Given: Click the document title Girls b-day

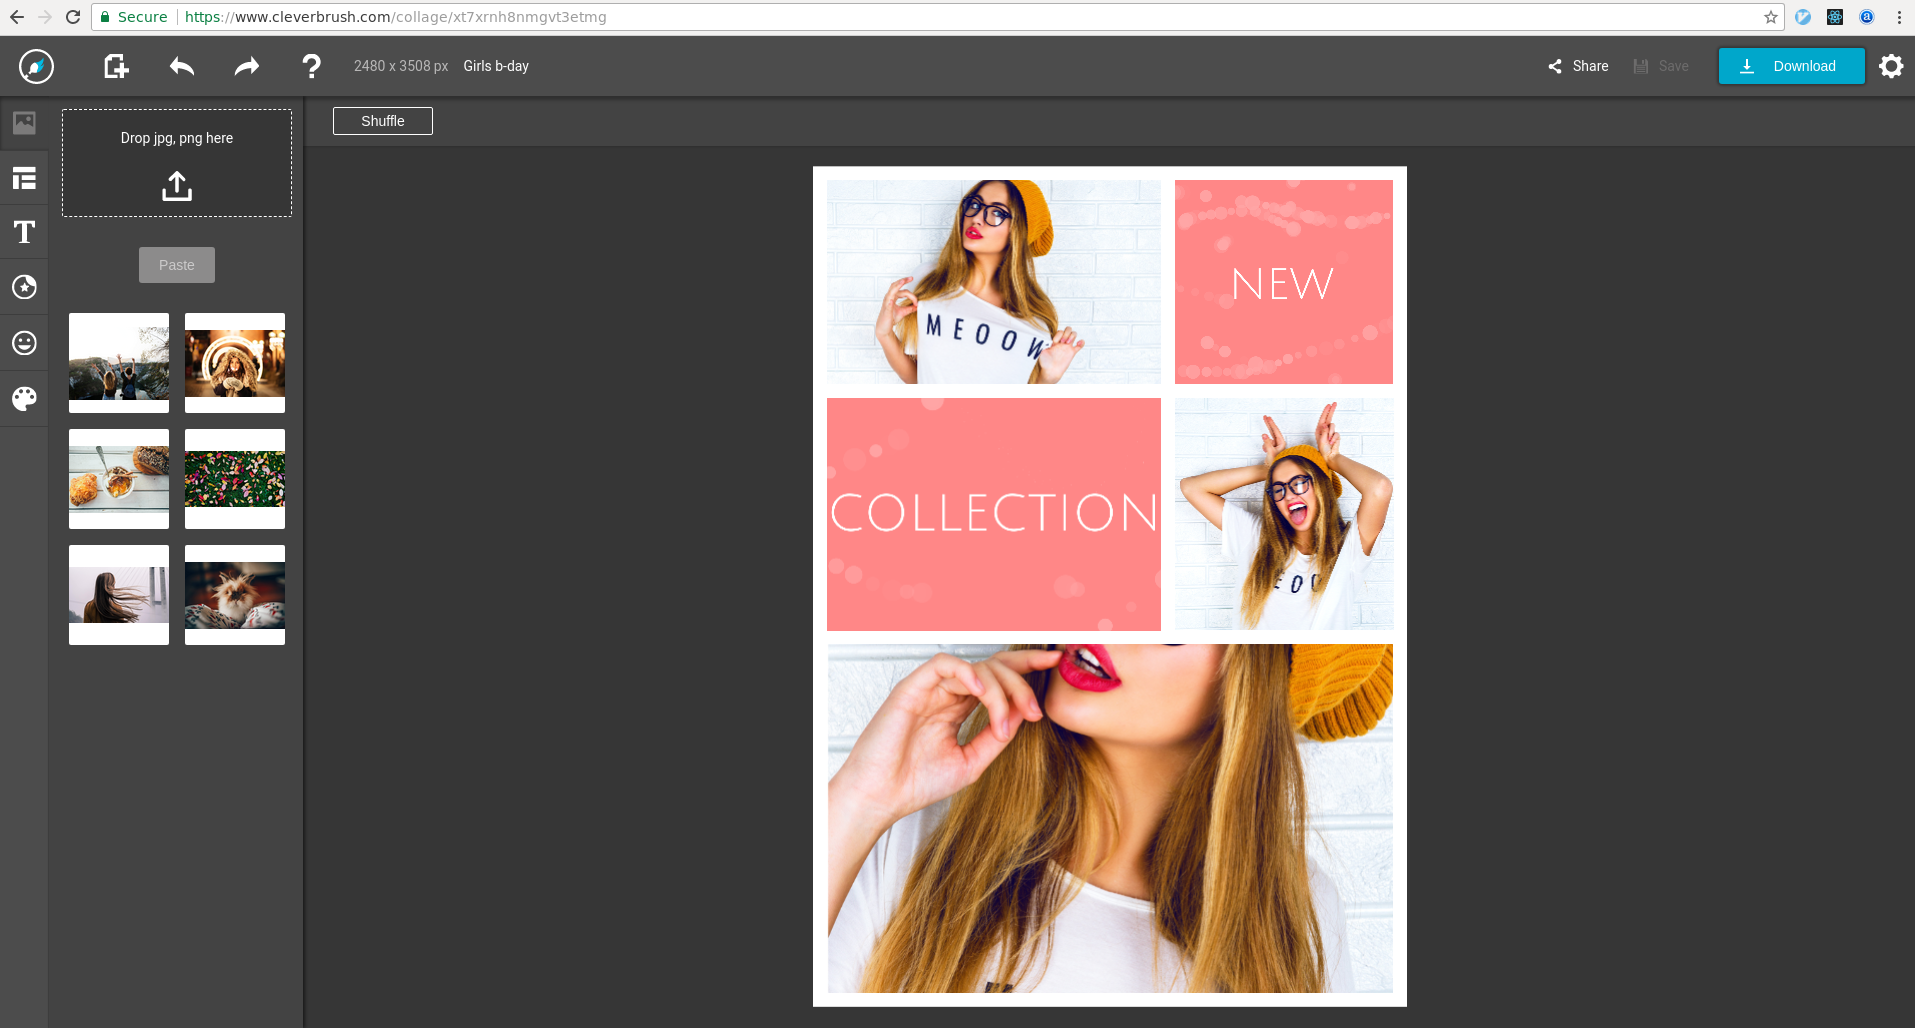Looking at the screenshot, I should pyautogui.click(x=496, y=66).
